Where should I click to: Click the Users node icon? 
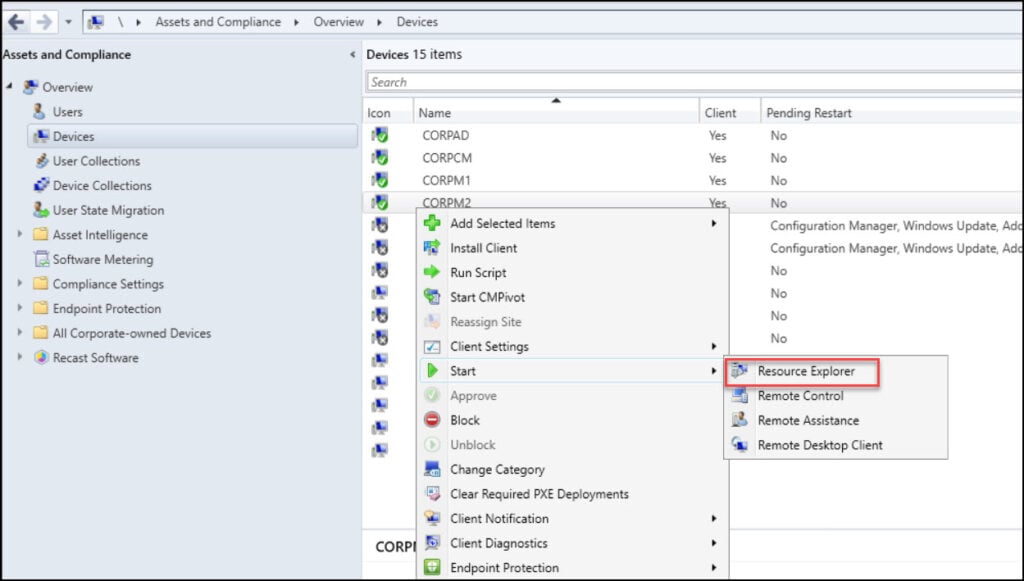40,112
